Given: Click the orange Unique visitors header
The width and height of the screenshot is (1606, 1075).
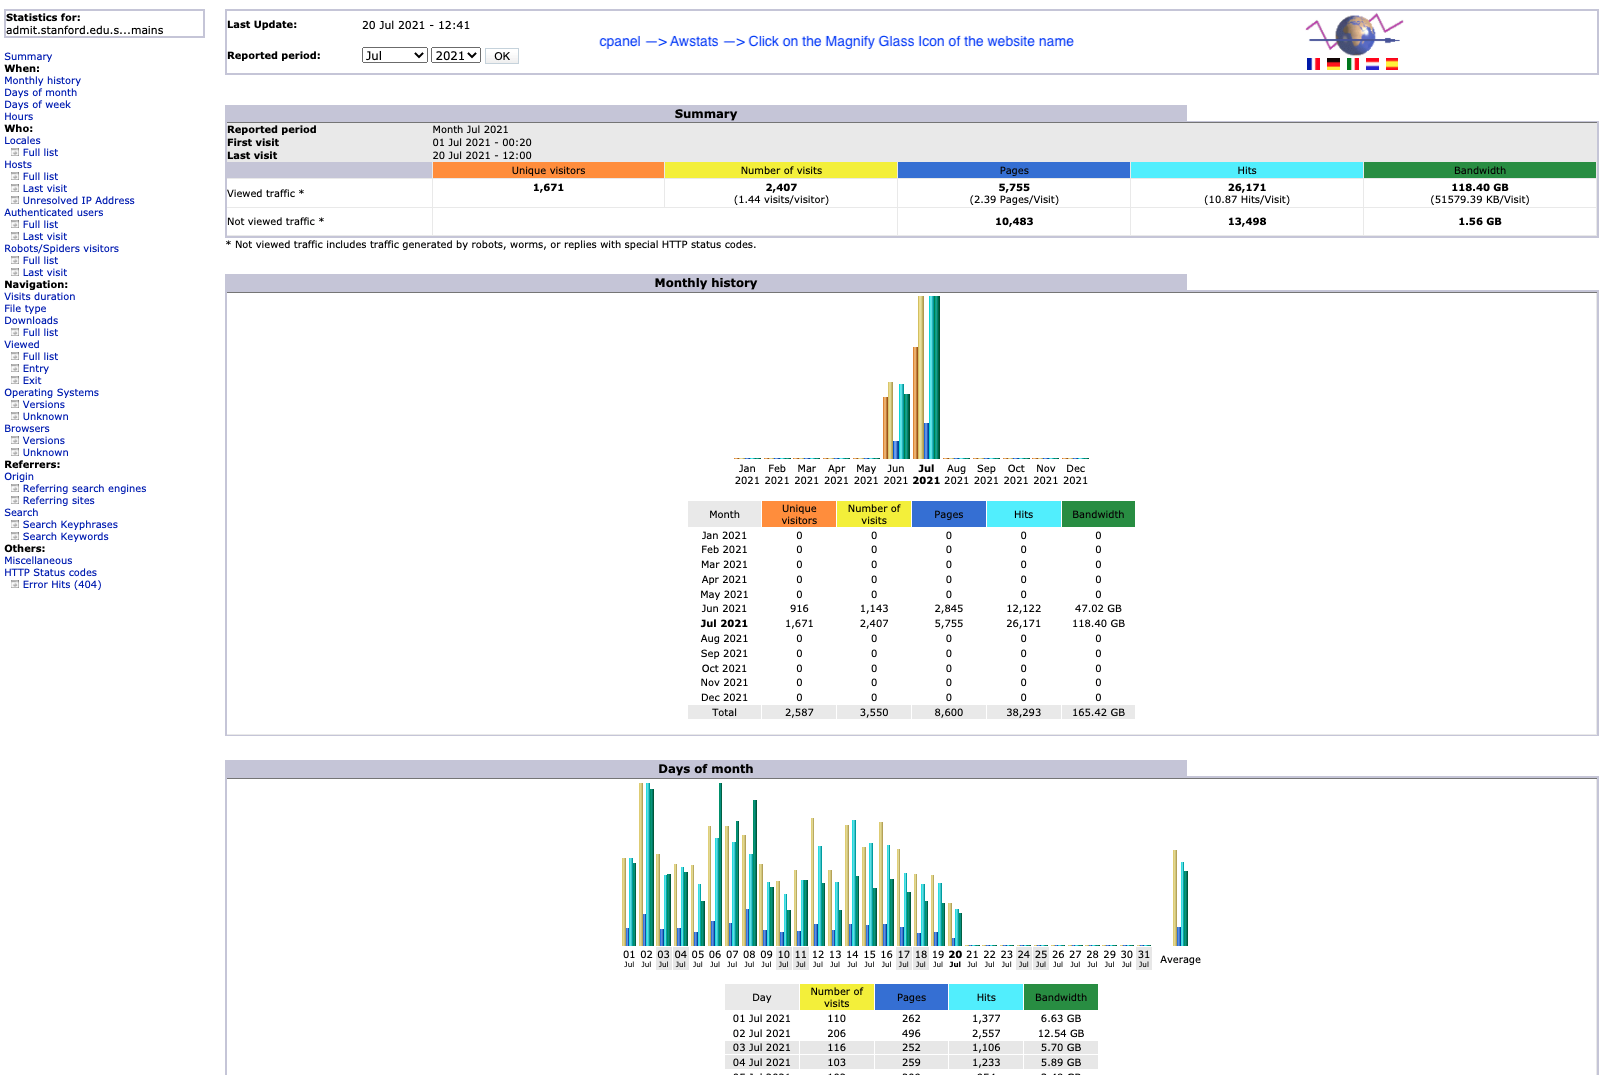Looking at the screenshot, I should [548, 171].
